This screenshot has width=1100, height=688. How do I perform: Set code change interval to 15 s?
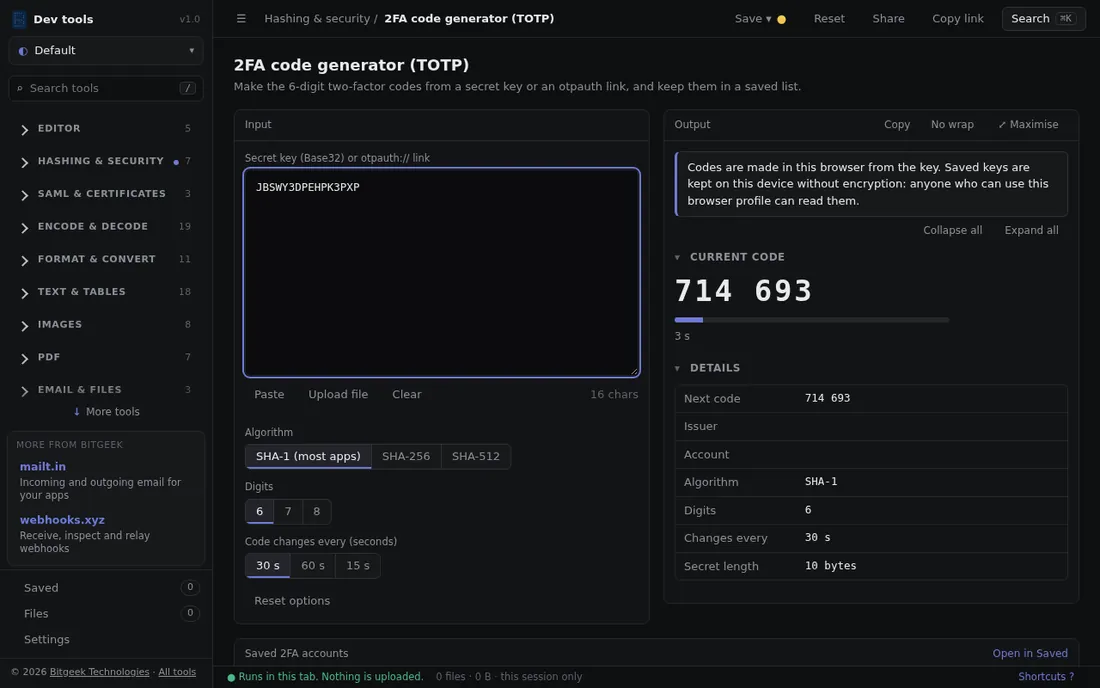click(358, 565)
